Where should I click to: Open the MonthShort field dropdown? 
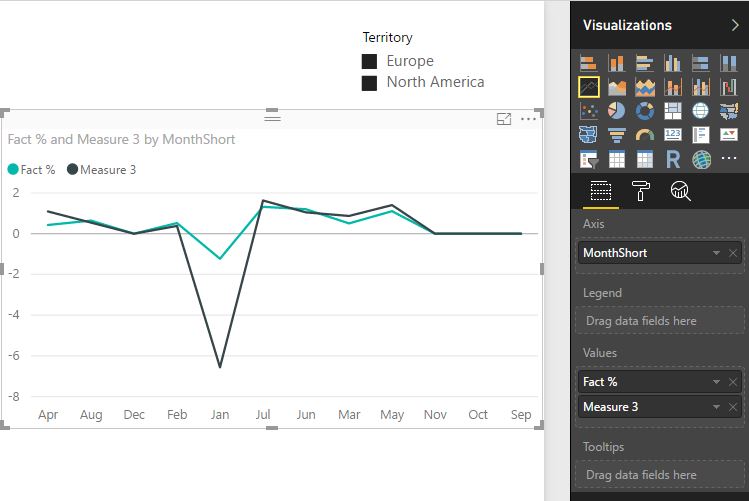716,253
